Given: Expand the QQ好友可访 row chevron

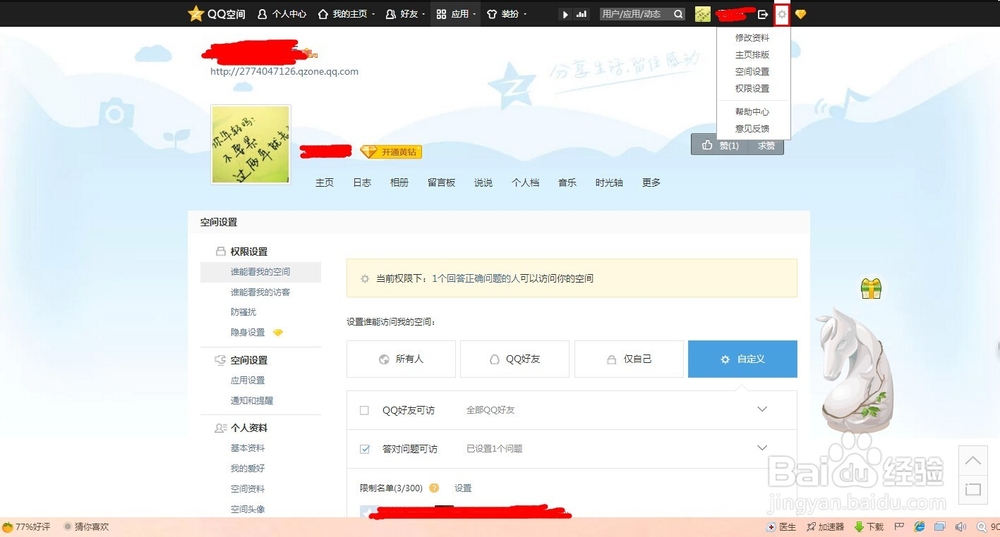Looking at the screenshot, I should 762,410.
